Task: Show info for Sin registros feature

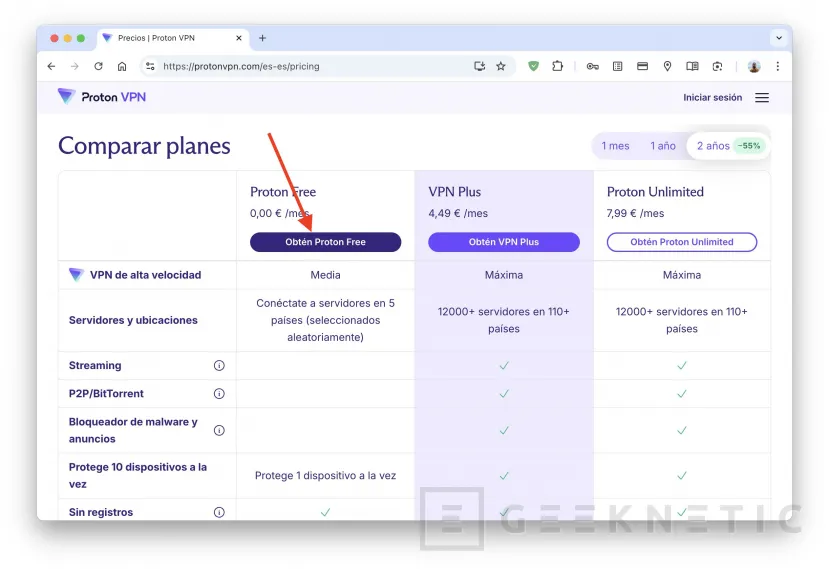Action: pyautogui.click(x=219, y=512)
